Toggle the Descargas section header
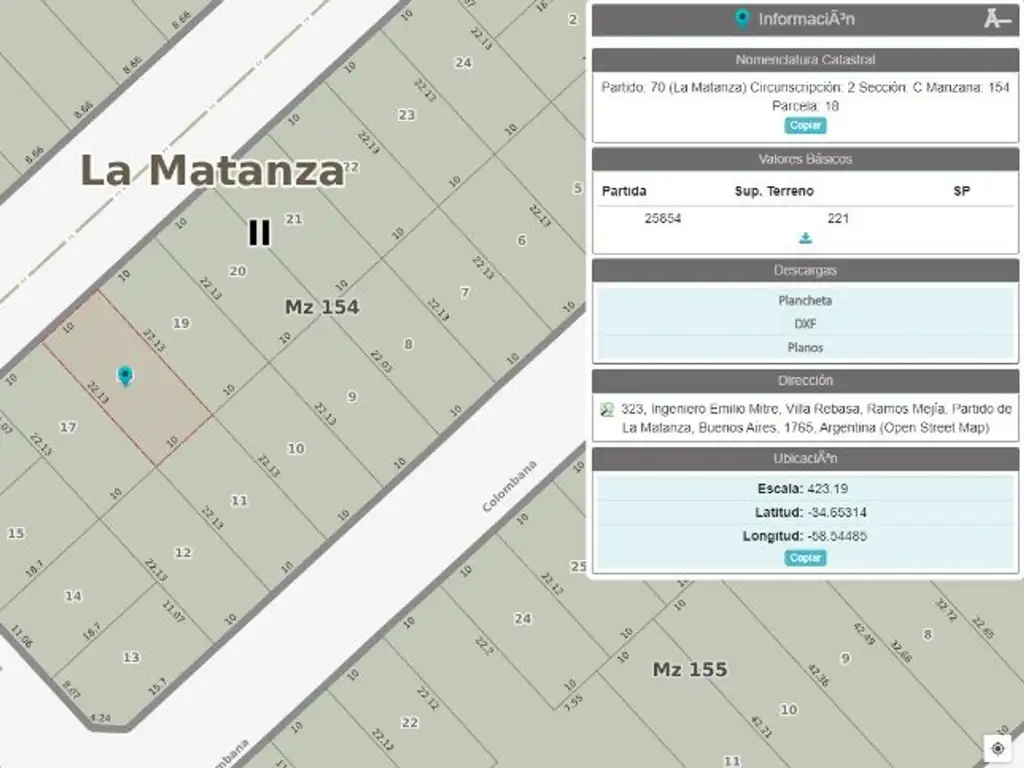This screenshot has width=1024, height=768. point(805,271)
